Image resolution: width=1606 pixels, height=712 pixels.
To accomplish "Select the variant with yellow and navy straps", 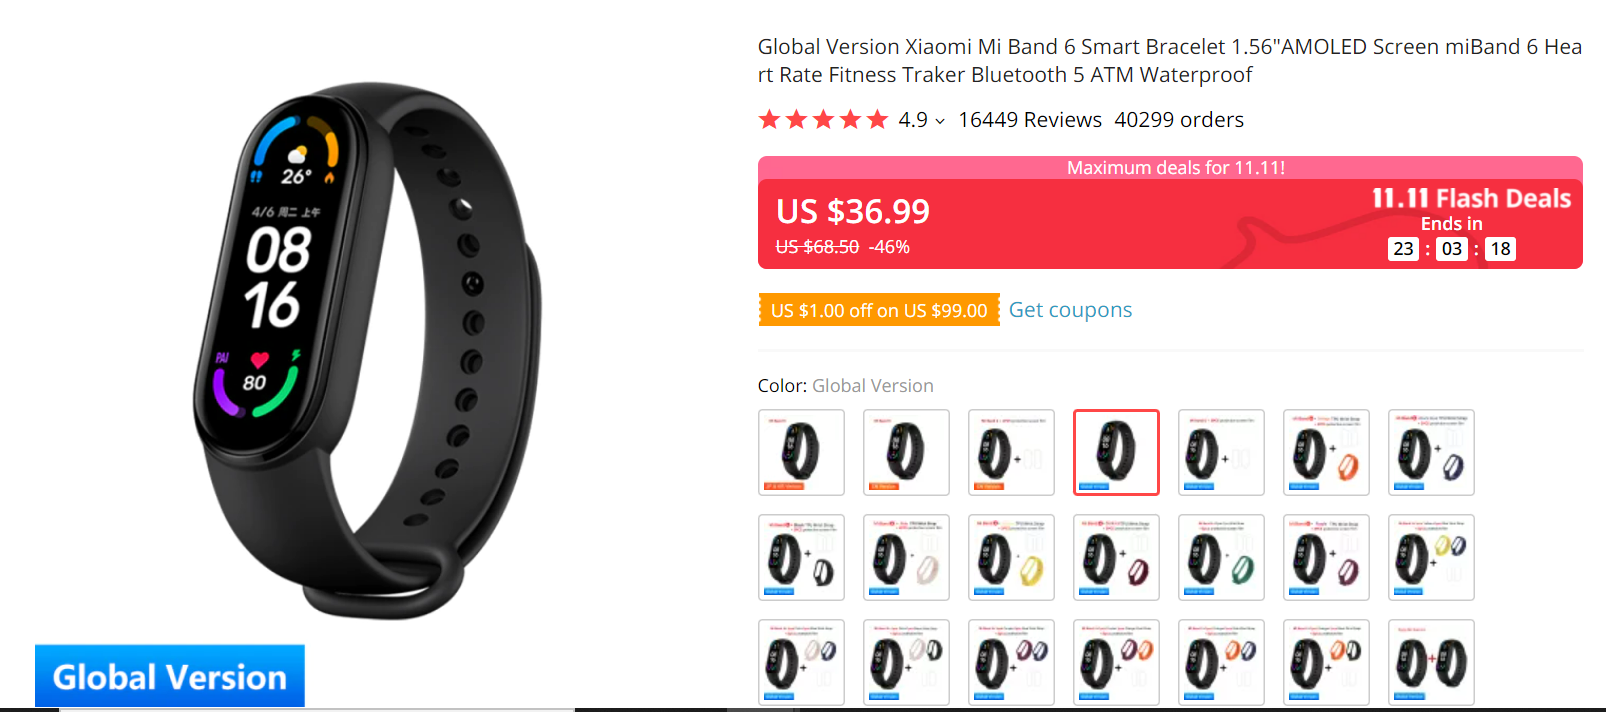I will click(1431, 558).
